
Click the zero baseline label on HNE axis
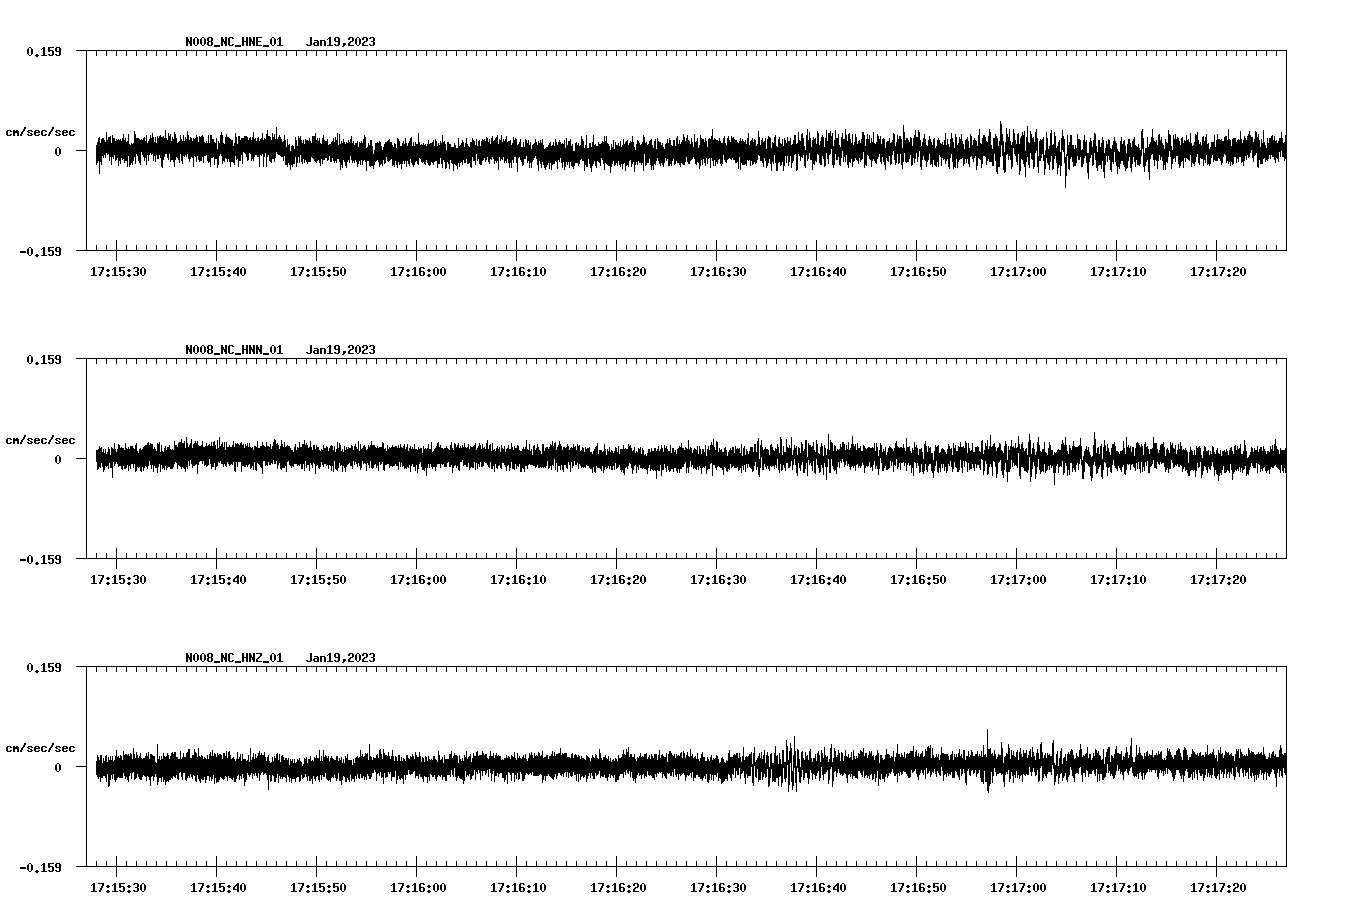(57, 151)
